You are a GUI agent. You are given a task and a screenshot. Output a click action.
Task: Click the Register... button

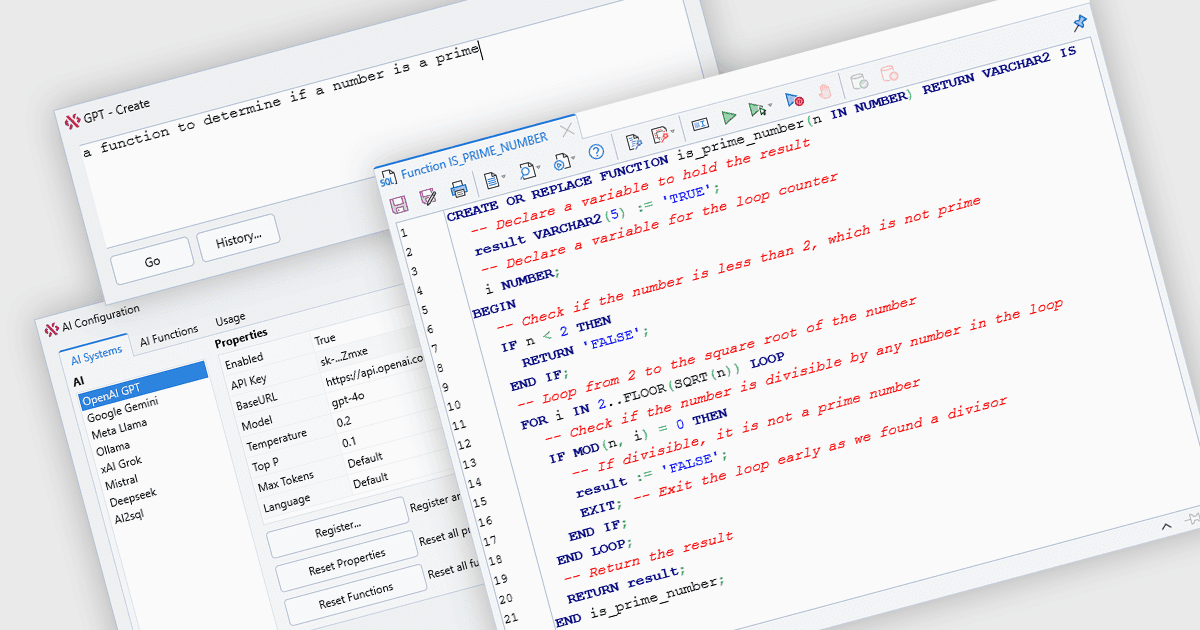(x=337, y=525)
